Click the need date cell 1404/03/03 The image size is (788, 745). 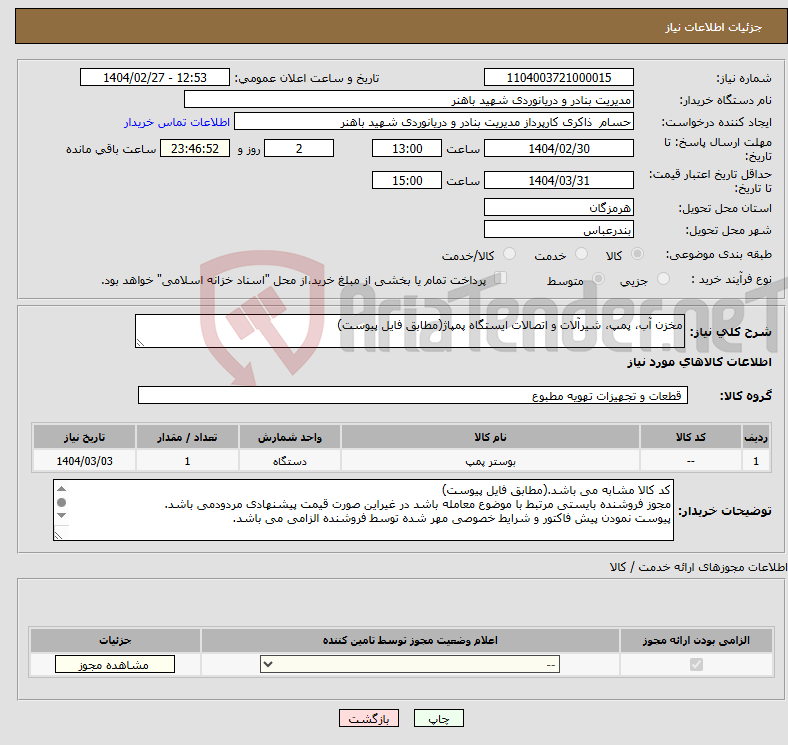(84, 460)
